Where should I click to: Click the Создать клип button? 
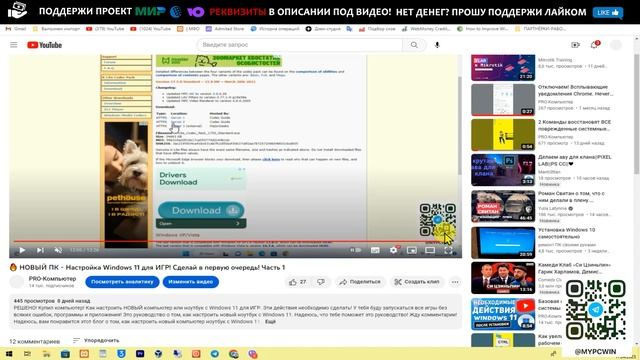coord(417,282)
